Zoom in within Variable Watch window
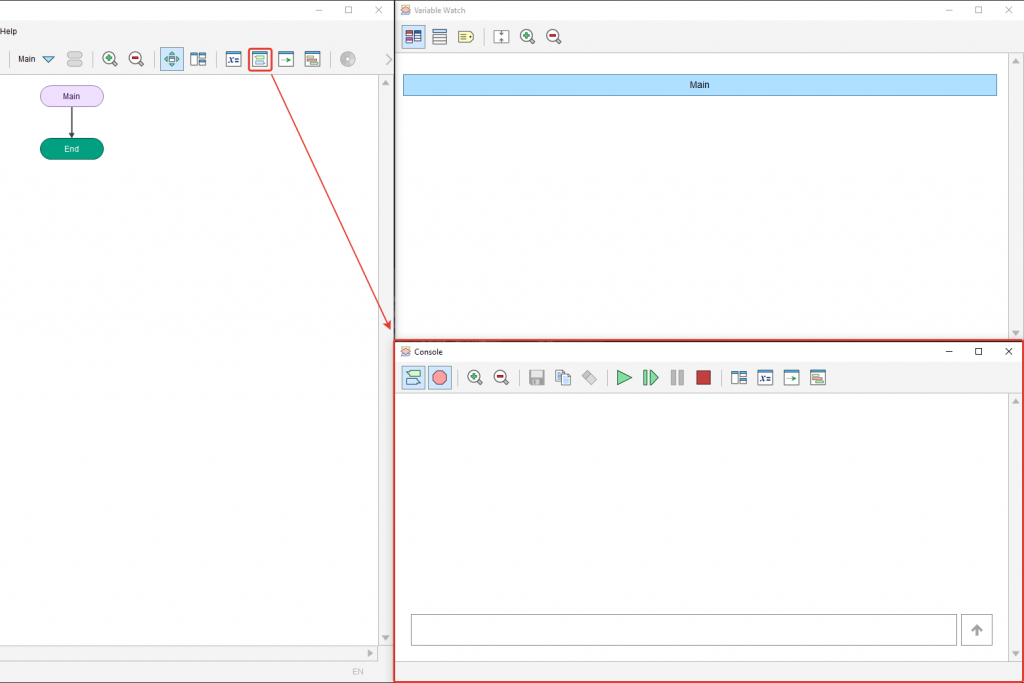The width and height of the screenshot is (1024, 683). pyautogui.click(x=527, y=37)
